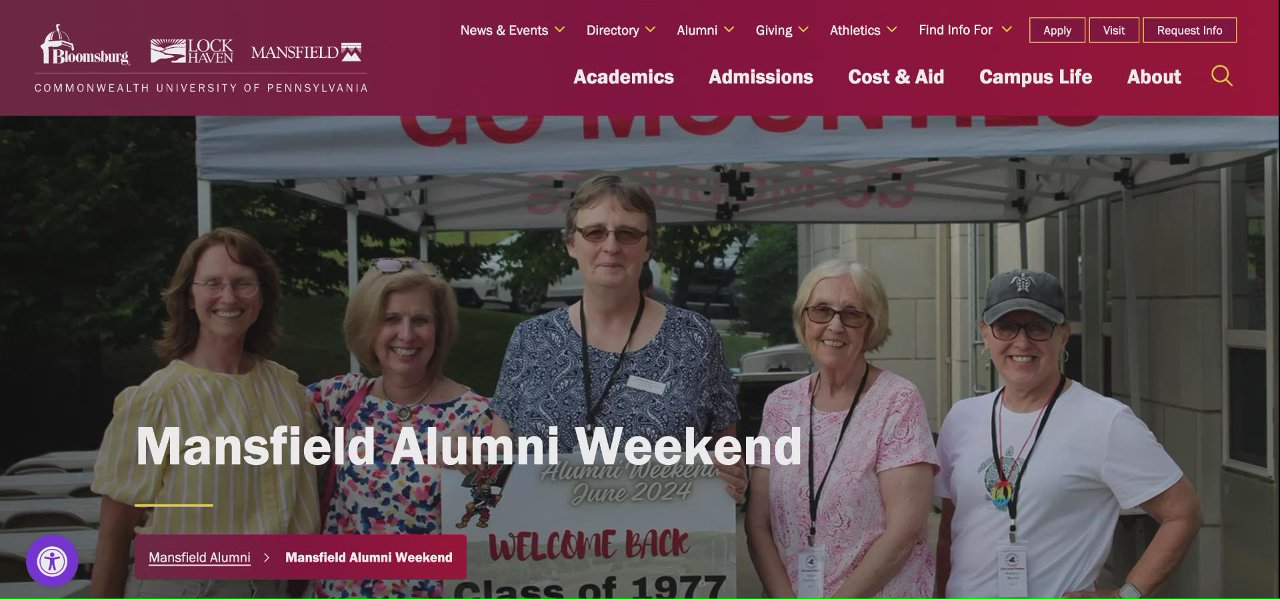Image resolution: width=1280 pixels, height=599 pixels.
Task: Click the Bloomsburg logo
Action: pos(85,46)
